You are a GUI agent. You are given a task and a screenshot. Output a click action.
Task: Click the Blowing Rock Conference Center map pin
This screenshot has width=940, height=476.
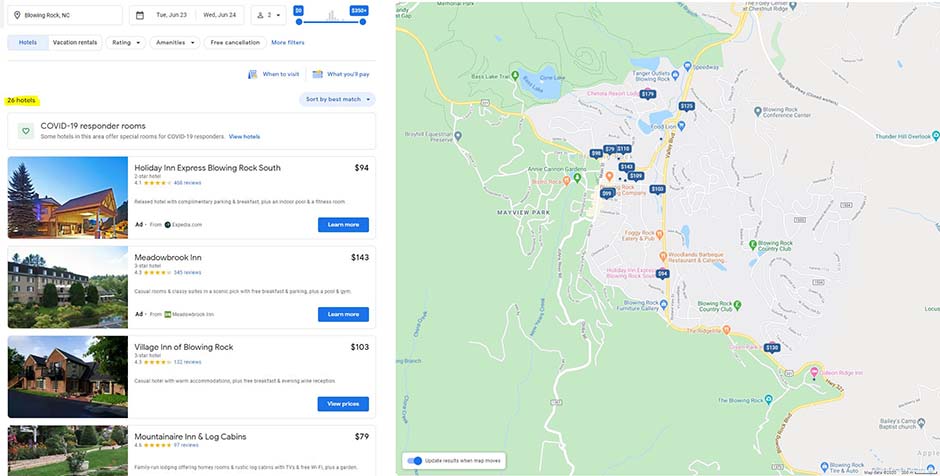click(x=758, y=111)
